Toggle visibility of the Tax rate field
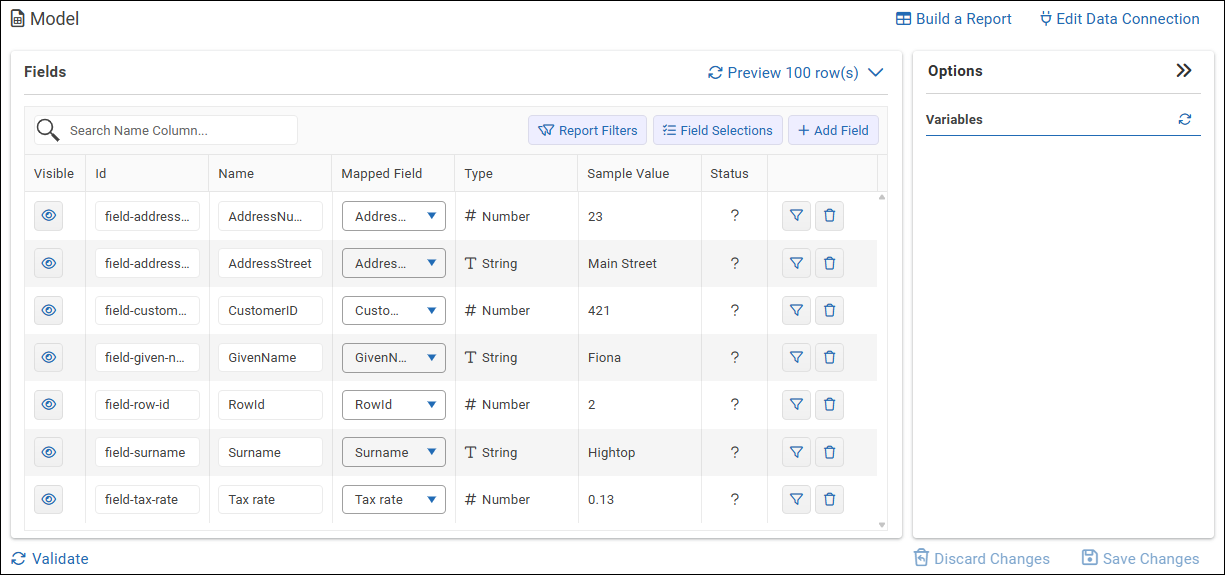Viewport: 1225px width, 575px height. tap(48, 499)
